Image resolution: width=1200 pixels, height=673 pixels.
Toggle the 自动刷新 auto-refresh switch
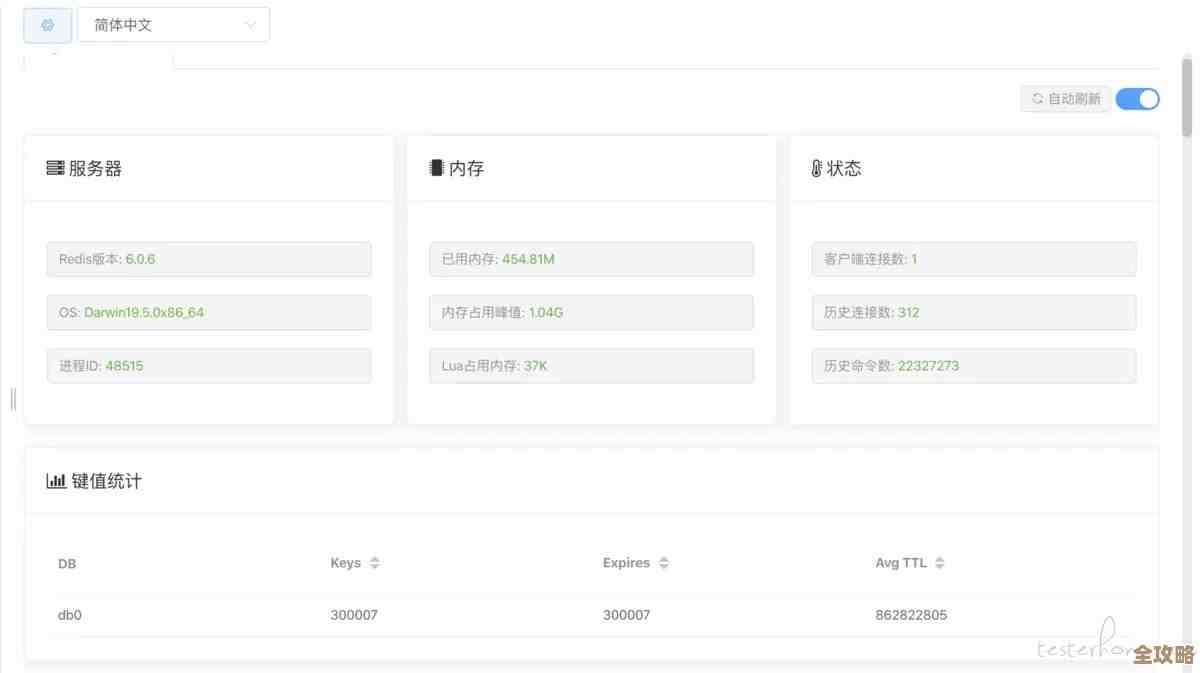1137,99
